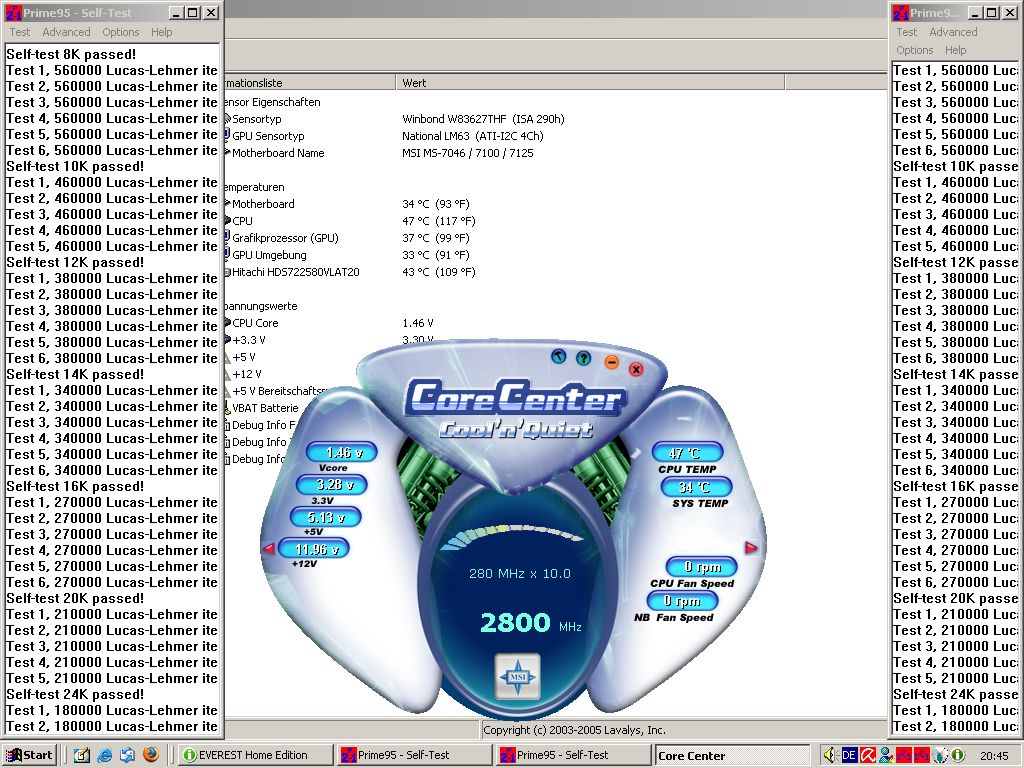Image resolution: width=1024 pixels, height=768 pixels.
Task: Select the Core Center taskbar button
Action: click(731, 755)
